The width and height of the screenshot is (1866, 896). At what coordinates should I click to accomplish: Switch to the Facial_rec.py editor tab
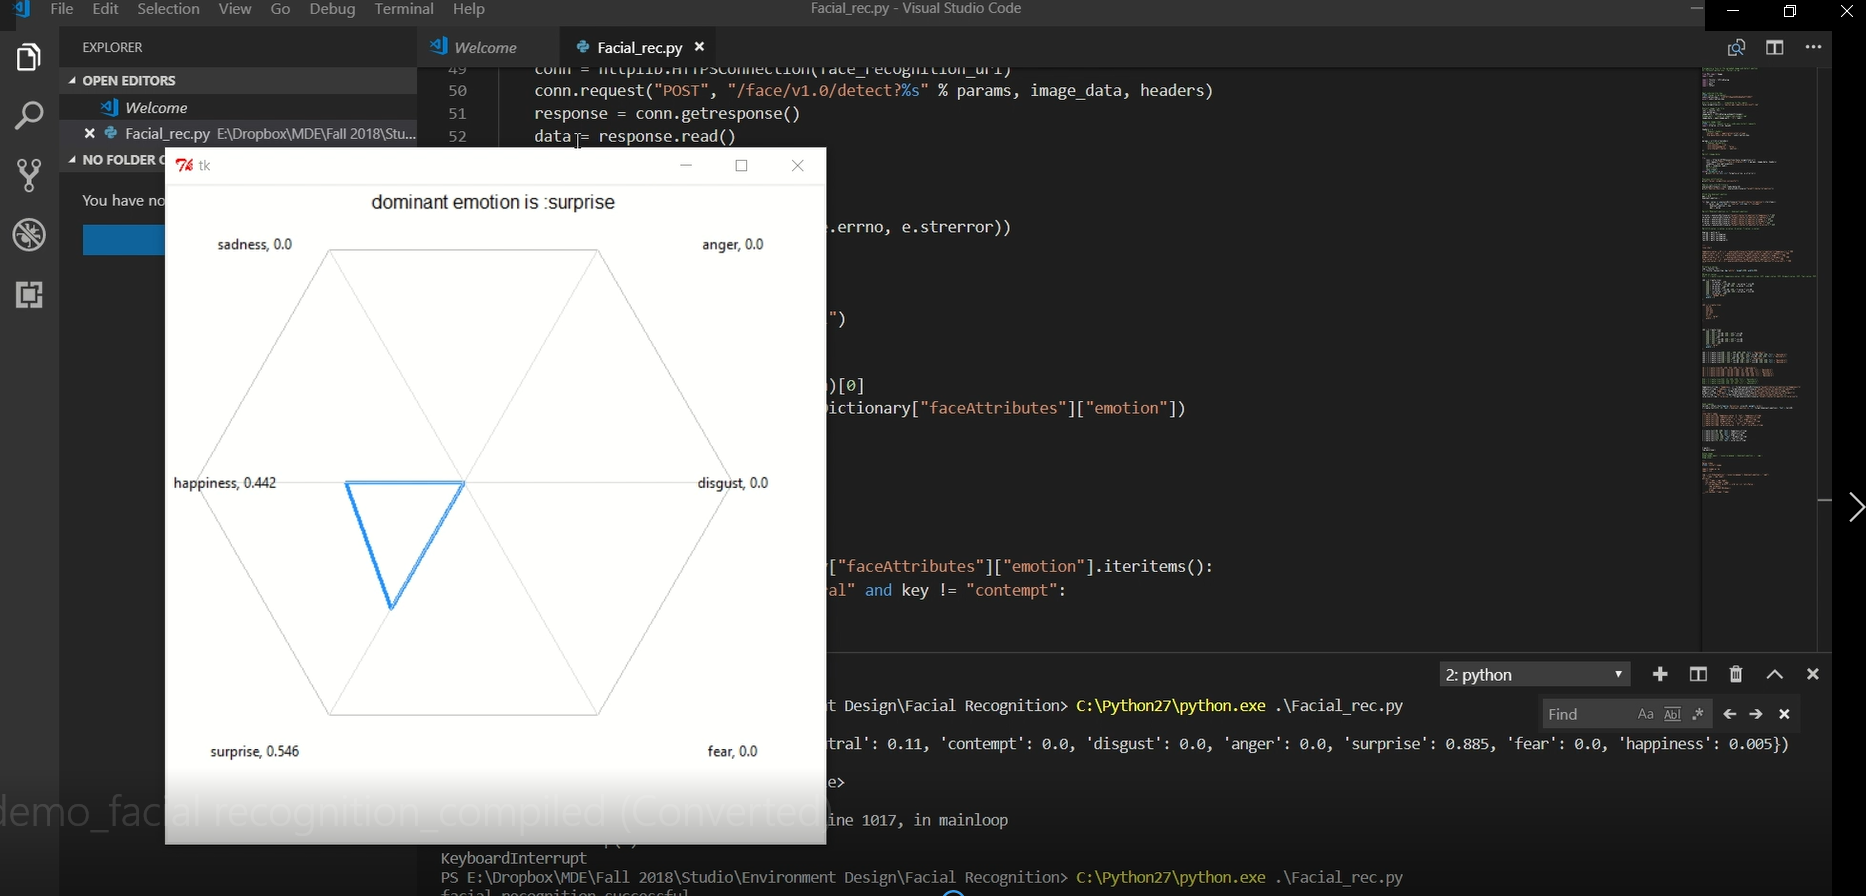pos(639,47)
